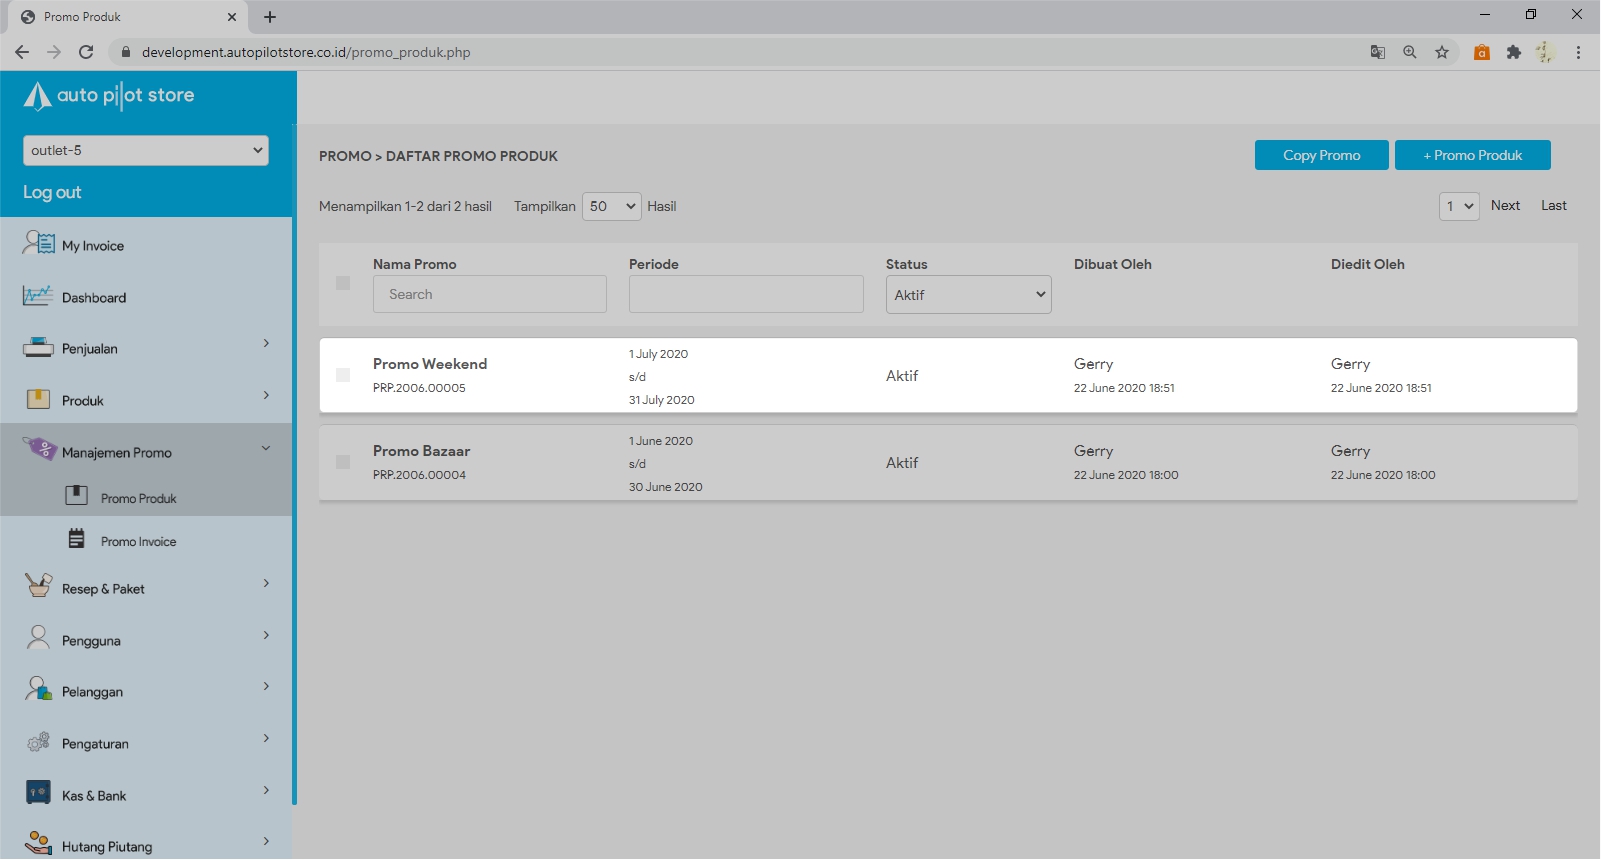Viewport: 1601px width, 860px height.
Task: Tick the select-all checkbox in table header
Action: pyautogui.click(x=343, y=283)
